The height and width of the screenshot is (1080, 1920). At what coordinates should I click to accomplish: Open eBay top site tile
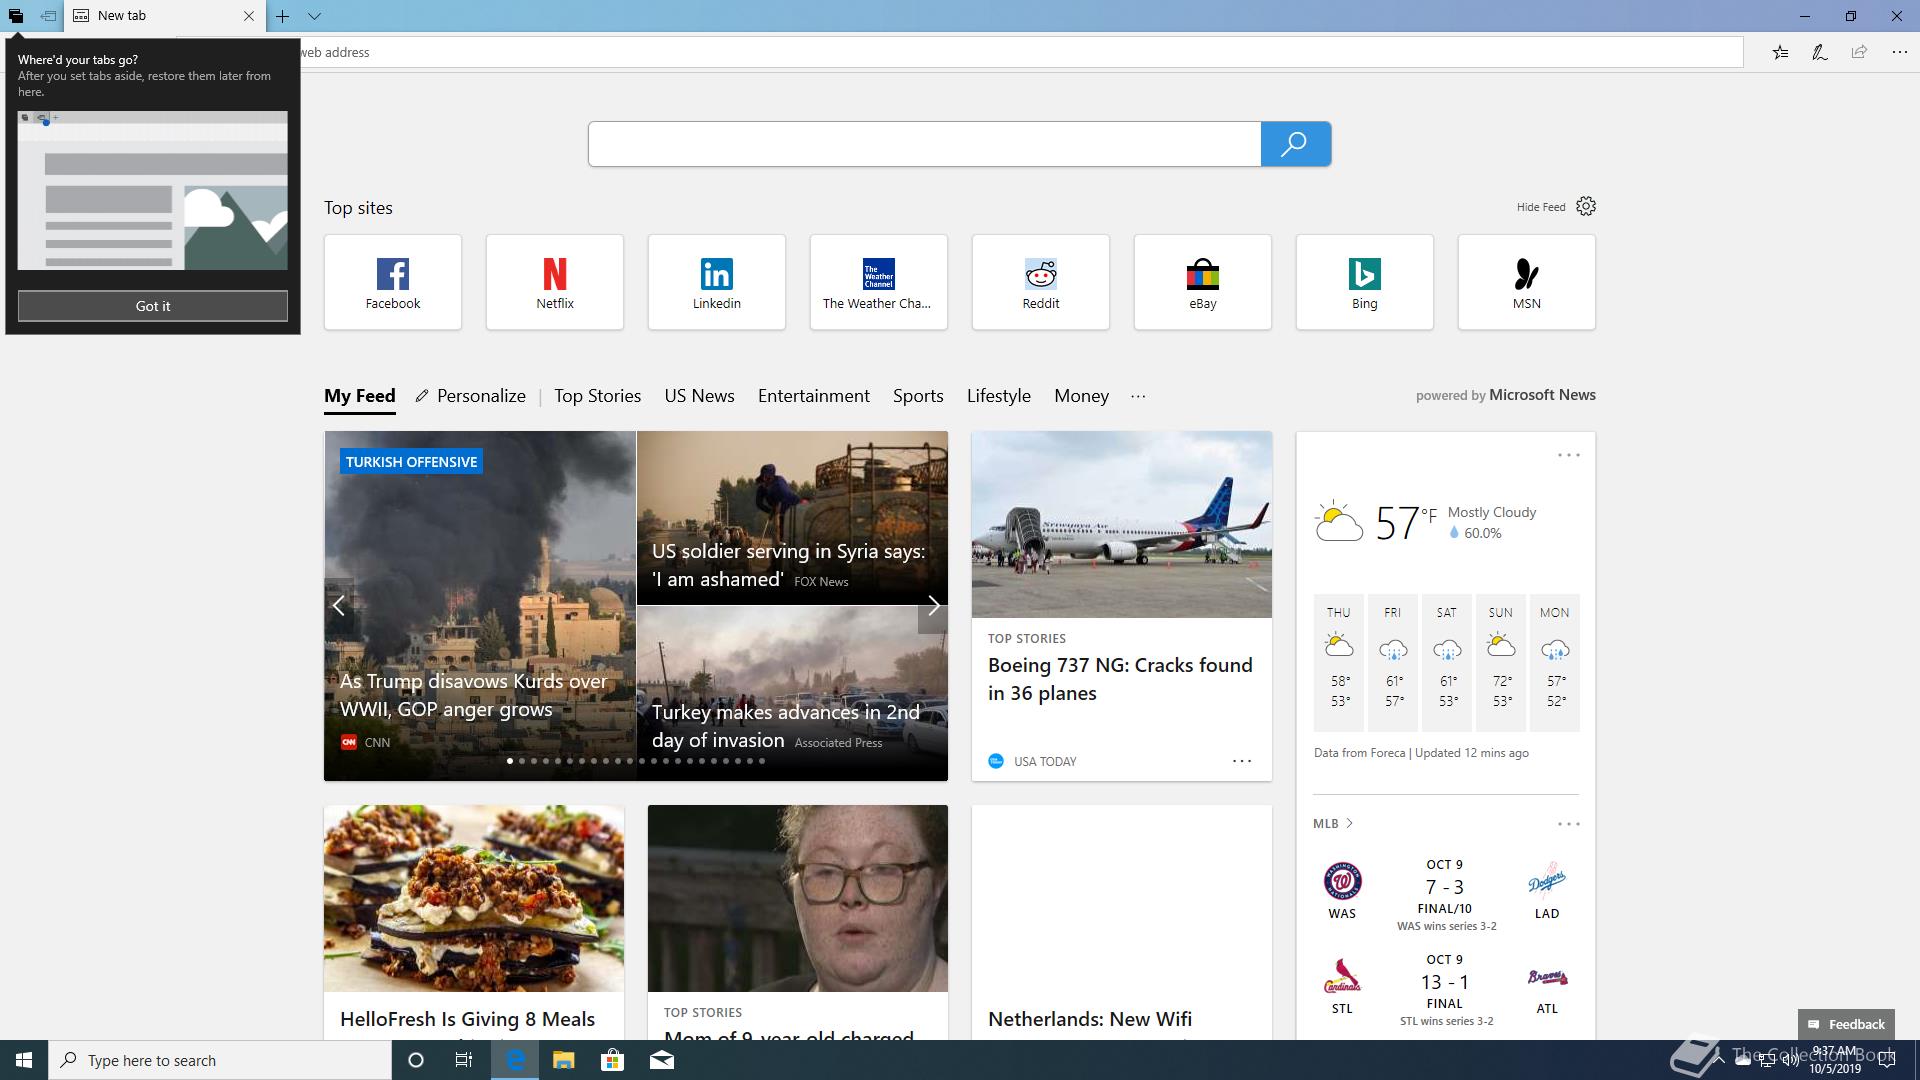click(x=1203, y=282)
